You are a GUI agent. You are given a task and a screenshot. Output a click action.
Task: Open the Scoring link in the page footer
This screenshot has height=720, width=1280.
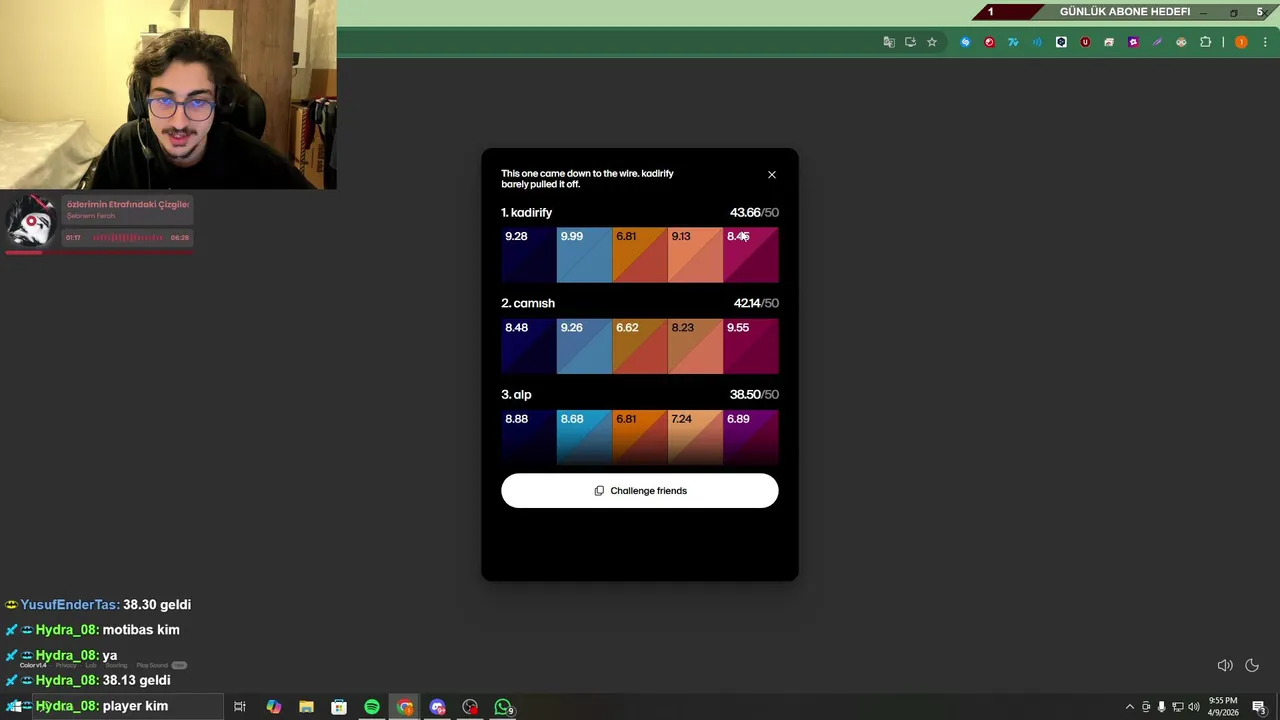116,665
